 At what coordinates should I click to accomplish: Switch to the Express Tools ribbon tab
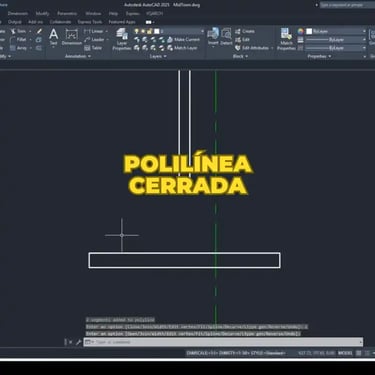click(x=90, y=22)
